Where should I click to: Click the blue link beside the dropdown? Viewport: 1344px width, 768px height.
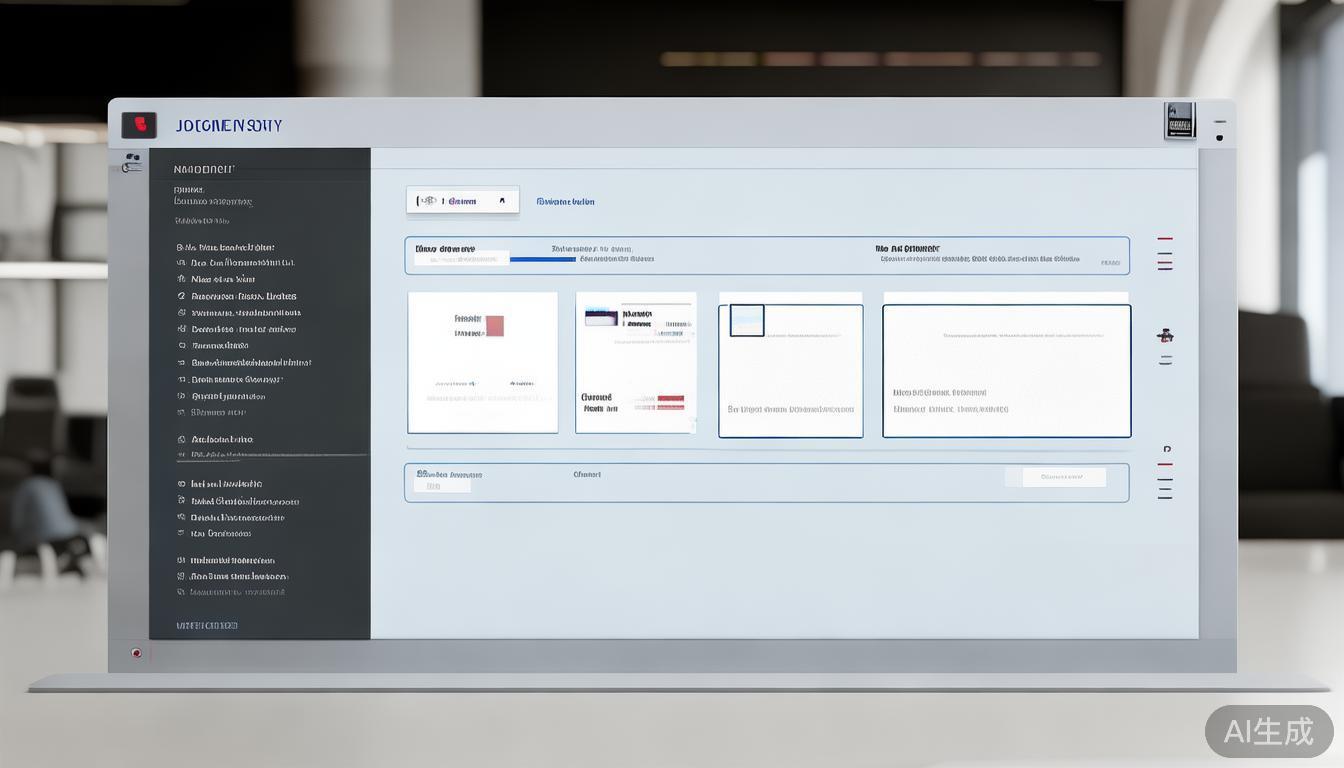pos(565,202)
